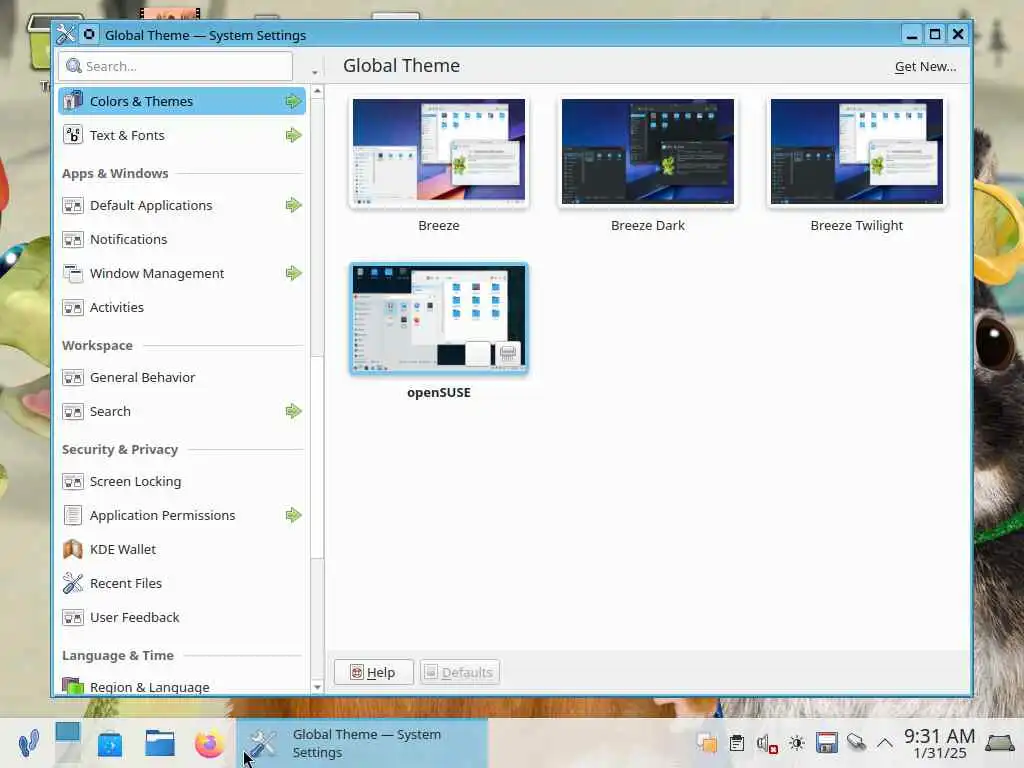Open KDE Wallet settings

(x=182, y=549)
